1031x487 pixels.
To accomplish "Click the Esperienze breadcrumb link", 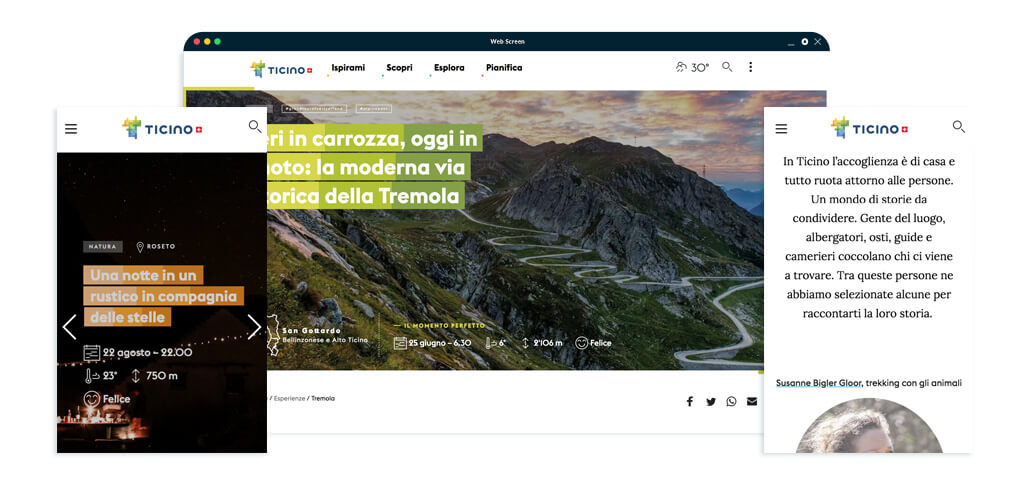I will [289, 399].
